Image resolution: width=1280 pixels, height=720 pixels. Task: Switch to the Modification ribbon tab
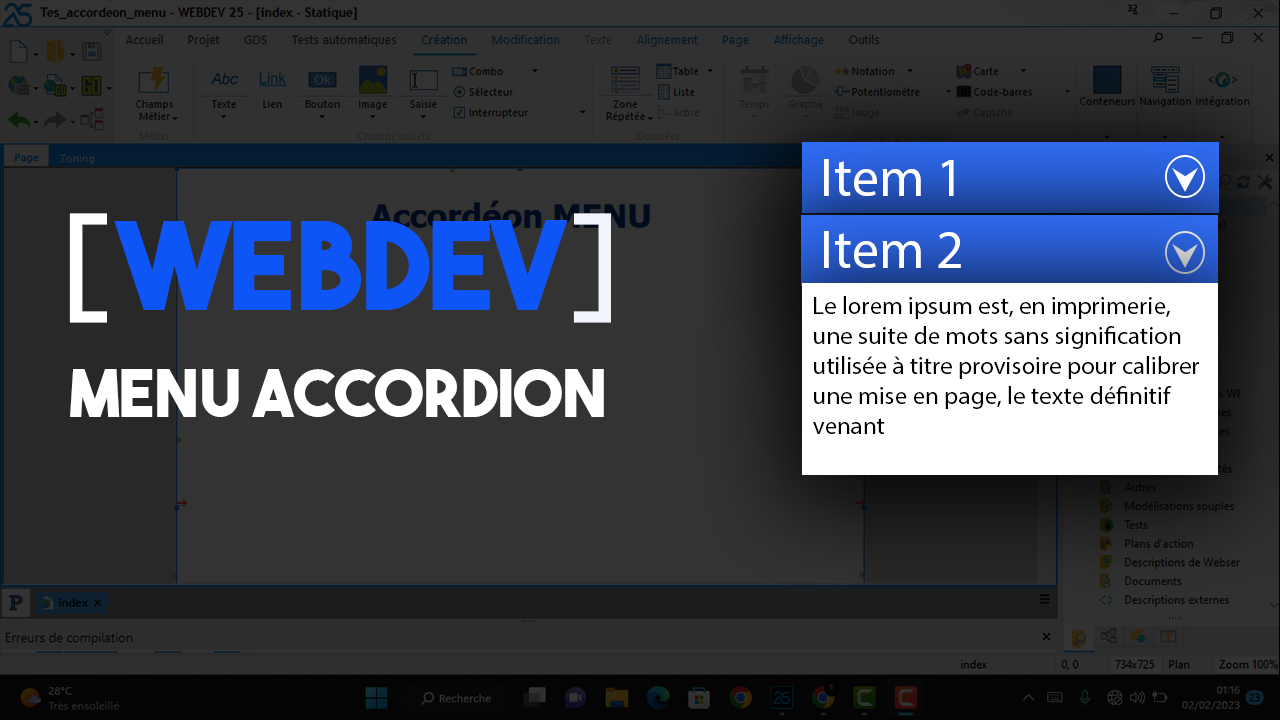(525, 40)
